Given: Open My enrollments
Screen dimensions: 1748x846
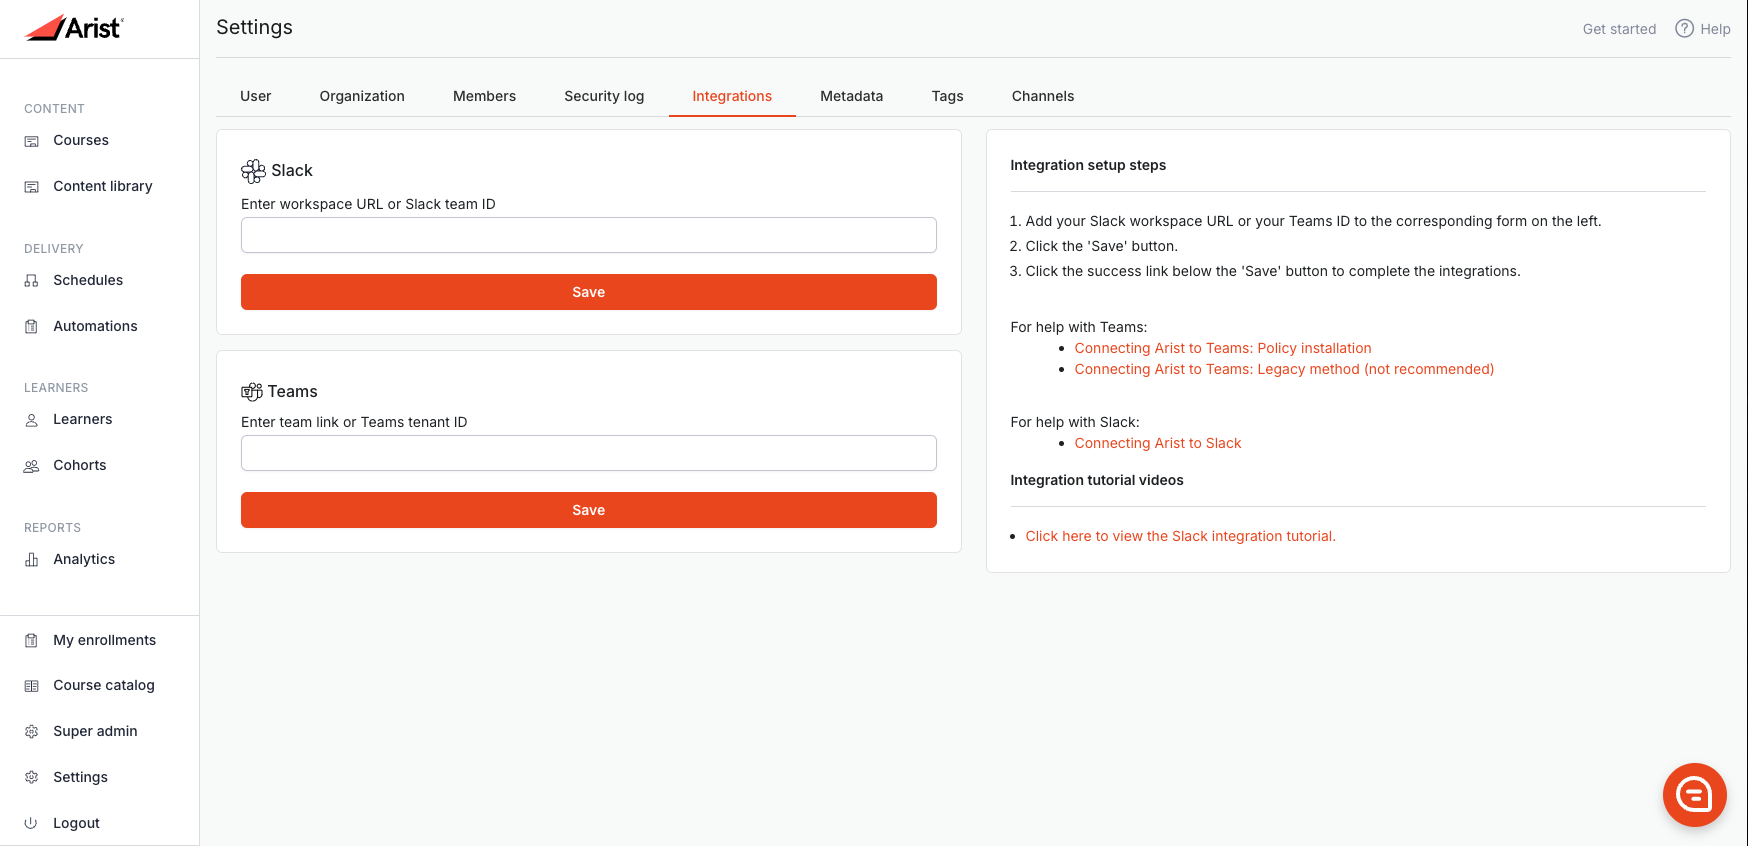Looking at the screenshot, I should 105,640.
